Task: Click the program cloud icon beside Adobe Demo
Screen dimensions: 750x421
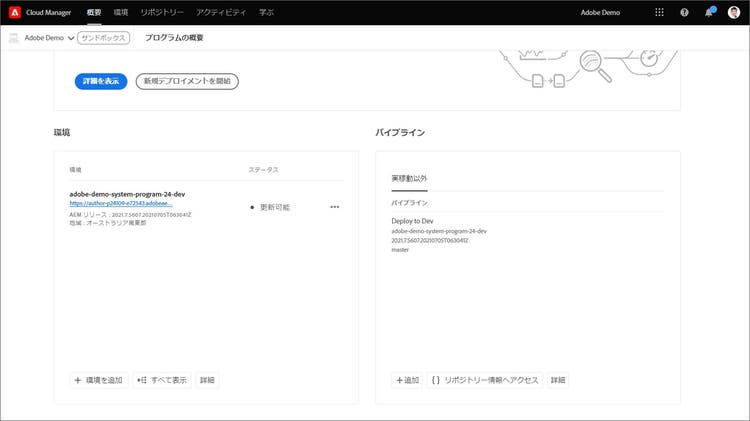Action: tap(14, 38)
